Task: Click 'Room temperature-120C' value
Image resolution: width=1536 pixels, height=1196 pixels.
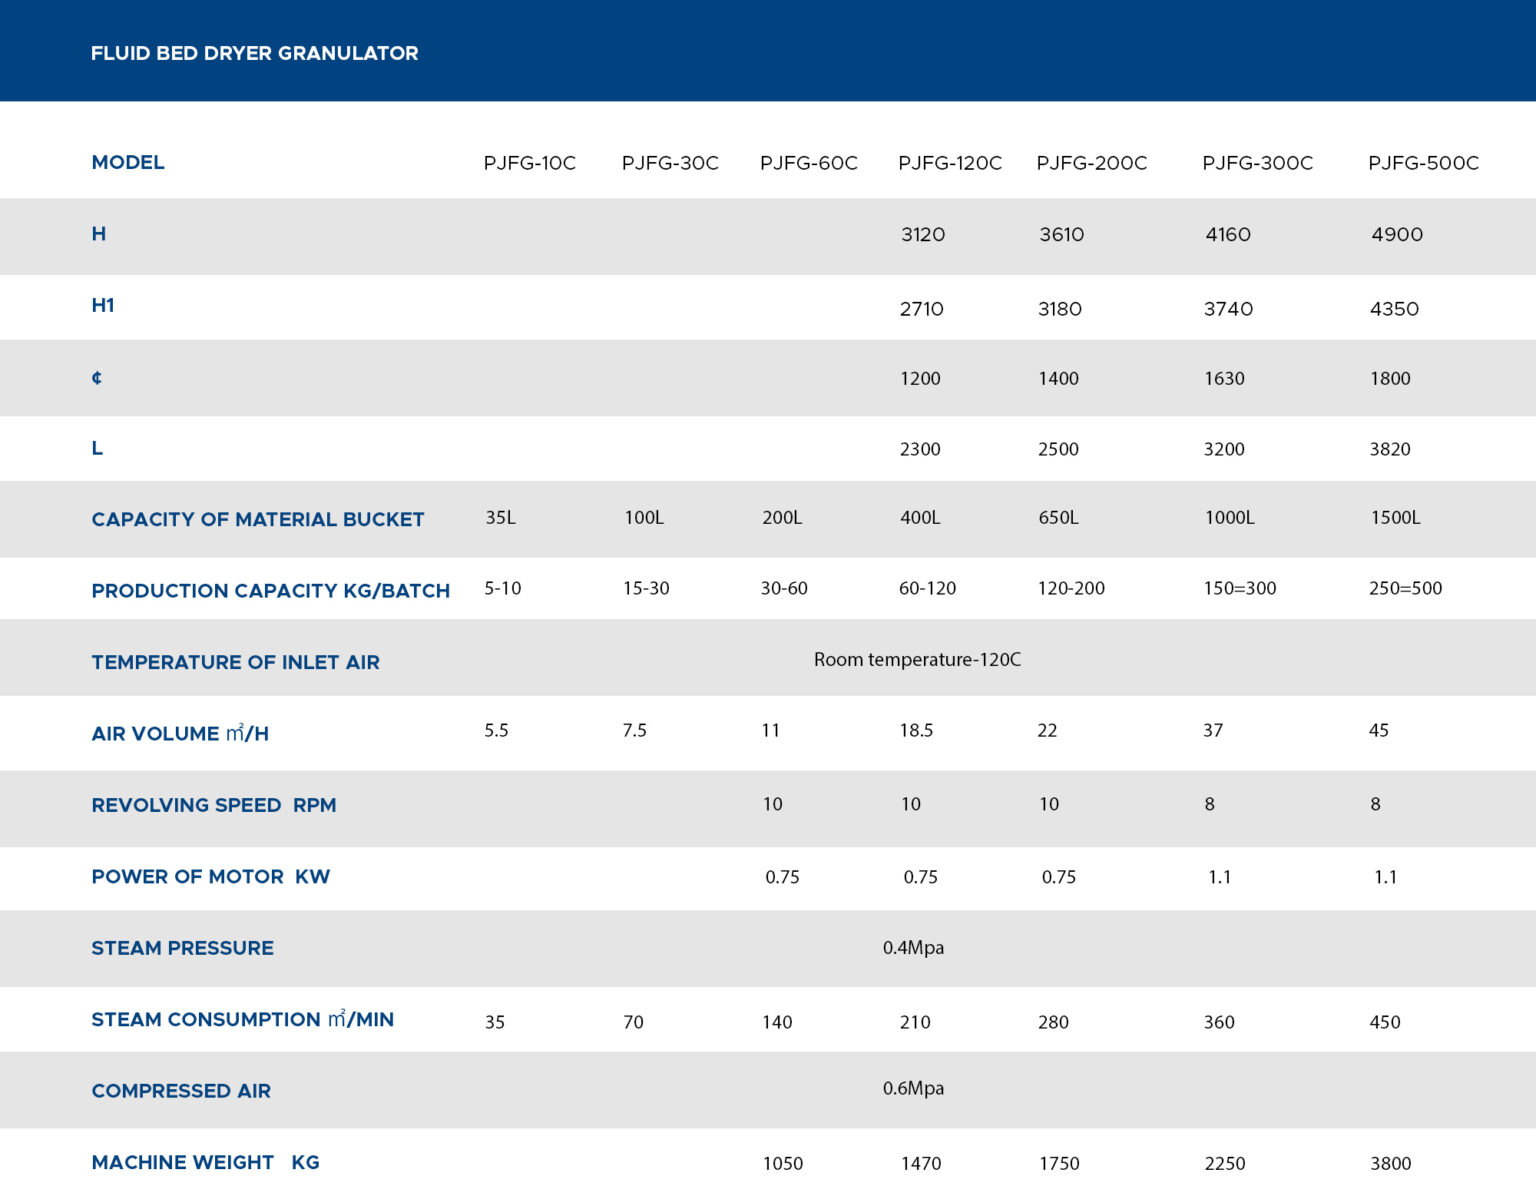Action: (918, 659)
